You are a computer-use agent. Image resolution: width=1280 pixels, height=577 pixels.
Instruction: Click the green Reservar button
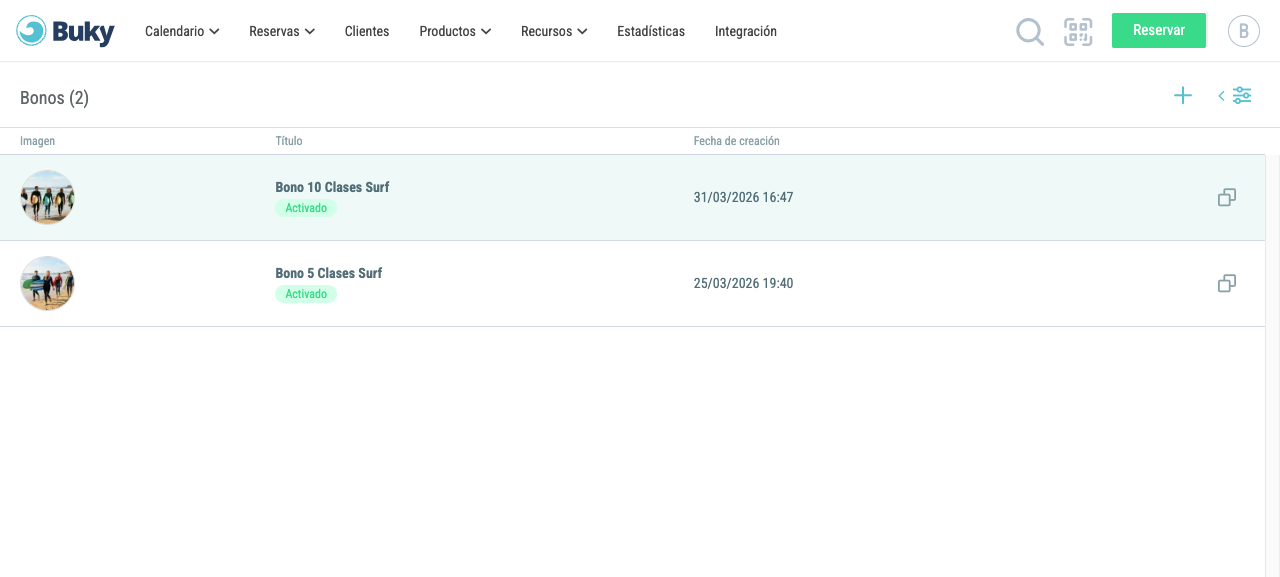[1159, 30]
